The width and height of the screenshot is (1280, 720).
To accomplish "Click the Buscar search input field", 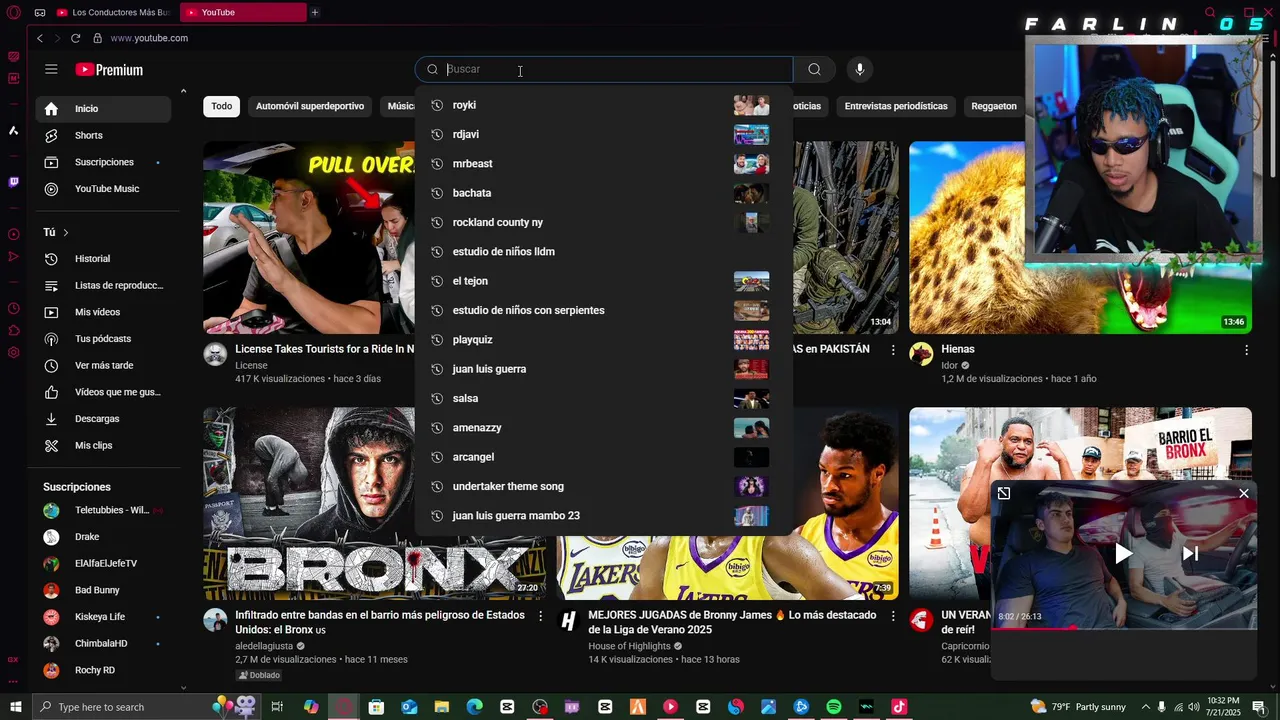I will point(604,69).
